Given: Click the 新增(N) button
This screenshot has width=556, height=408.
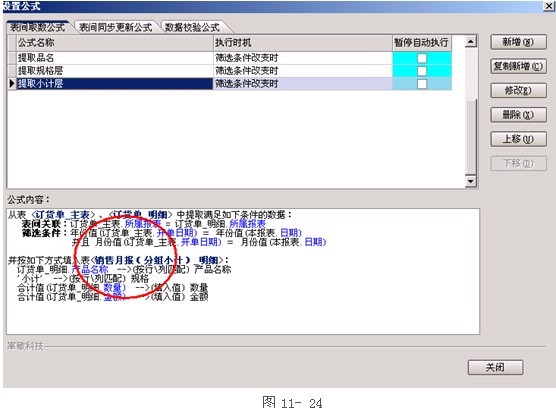Looking at the screenshot, I should (518, 42).
